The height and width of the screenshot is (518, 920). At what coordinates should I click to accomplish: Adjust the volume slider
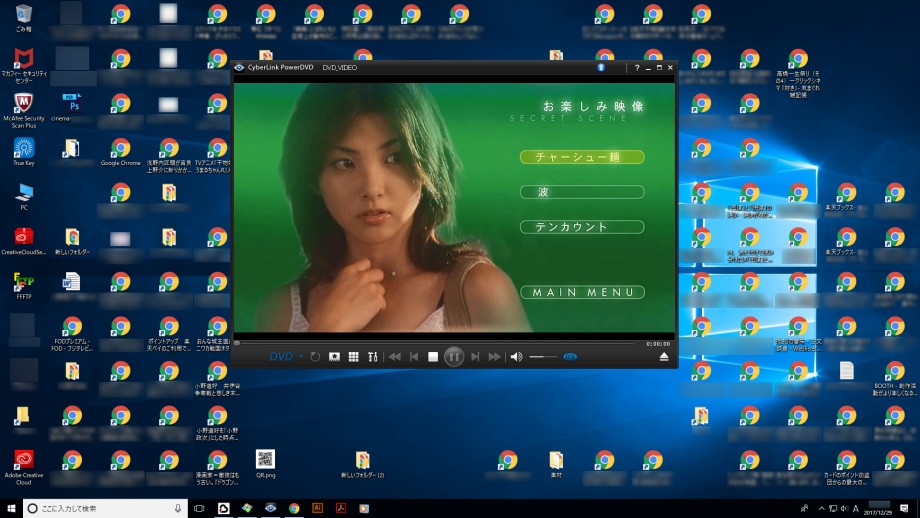(x=543, y=357)
